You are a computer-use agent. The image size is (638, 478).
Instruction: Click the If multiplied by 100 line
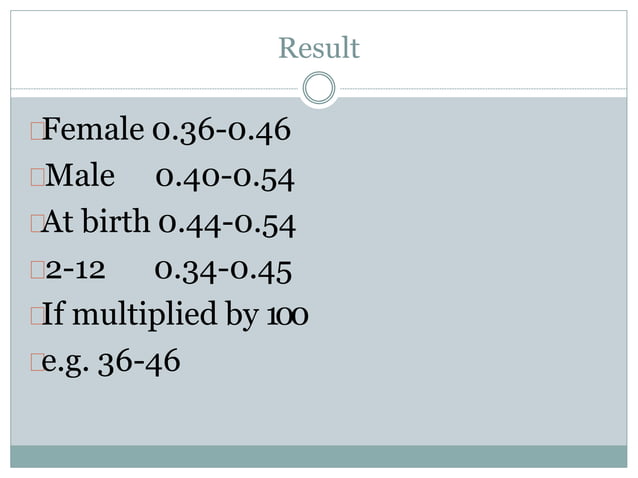click(x=175, y=315)
